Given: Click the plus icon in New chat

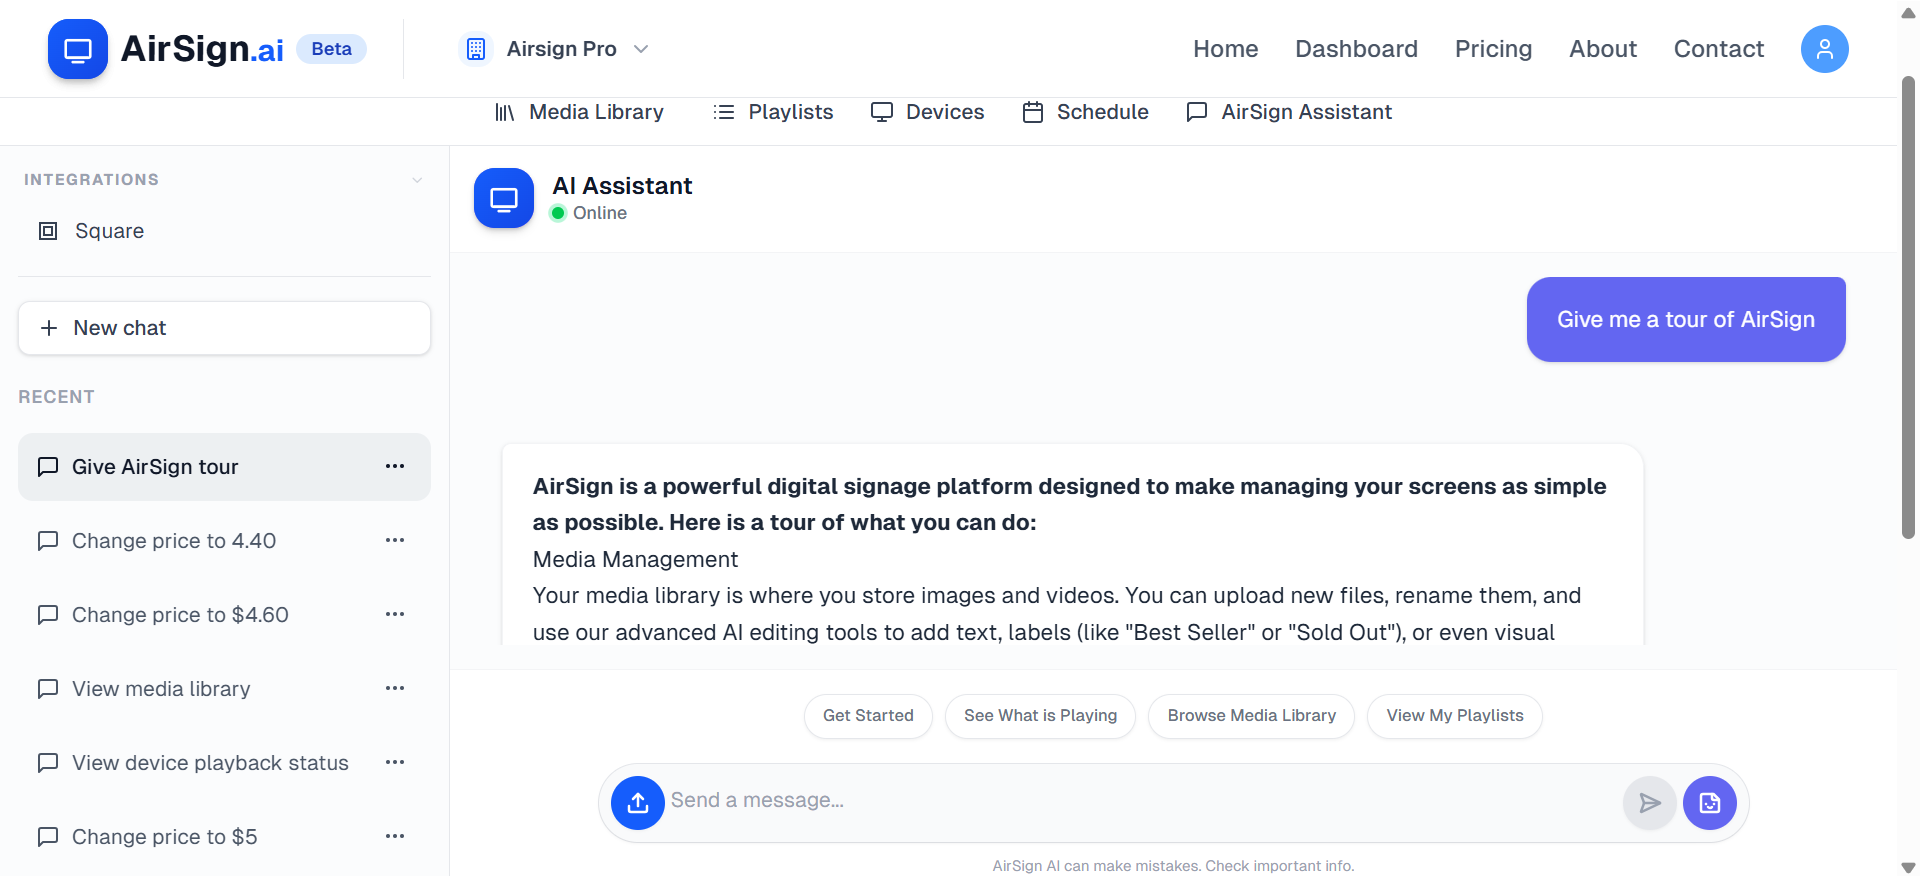Looking at the screenshot, I should 48,328.
